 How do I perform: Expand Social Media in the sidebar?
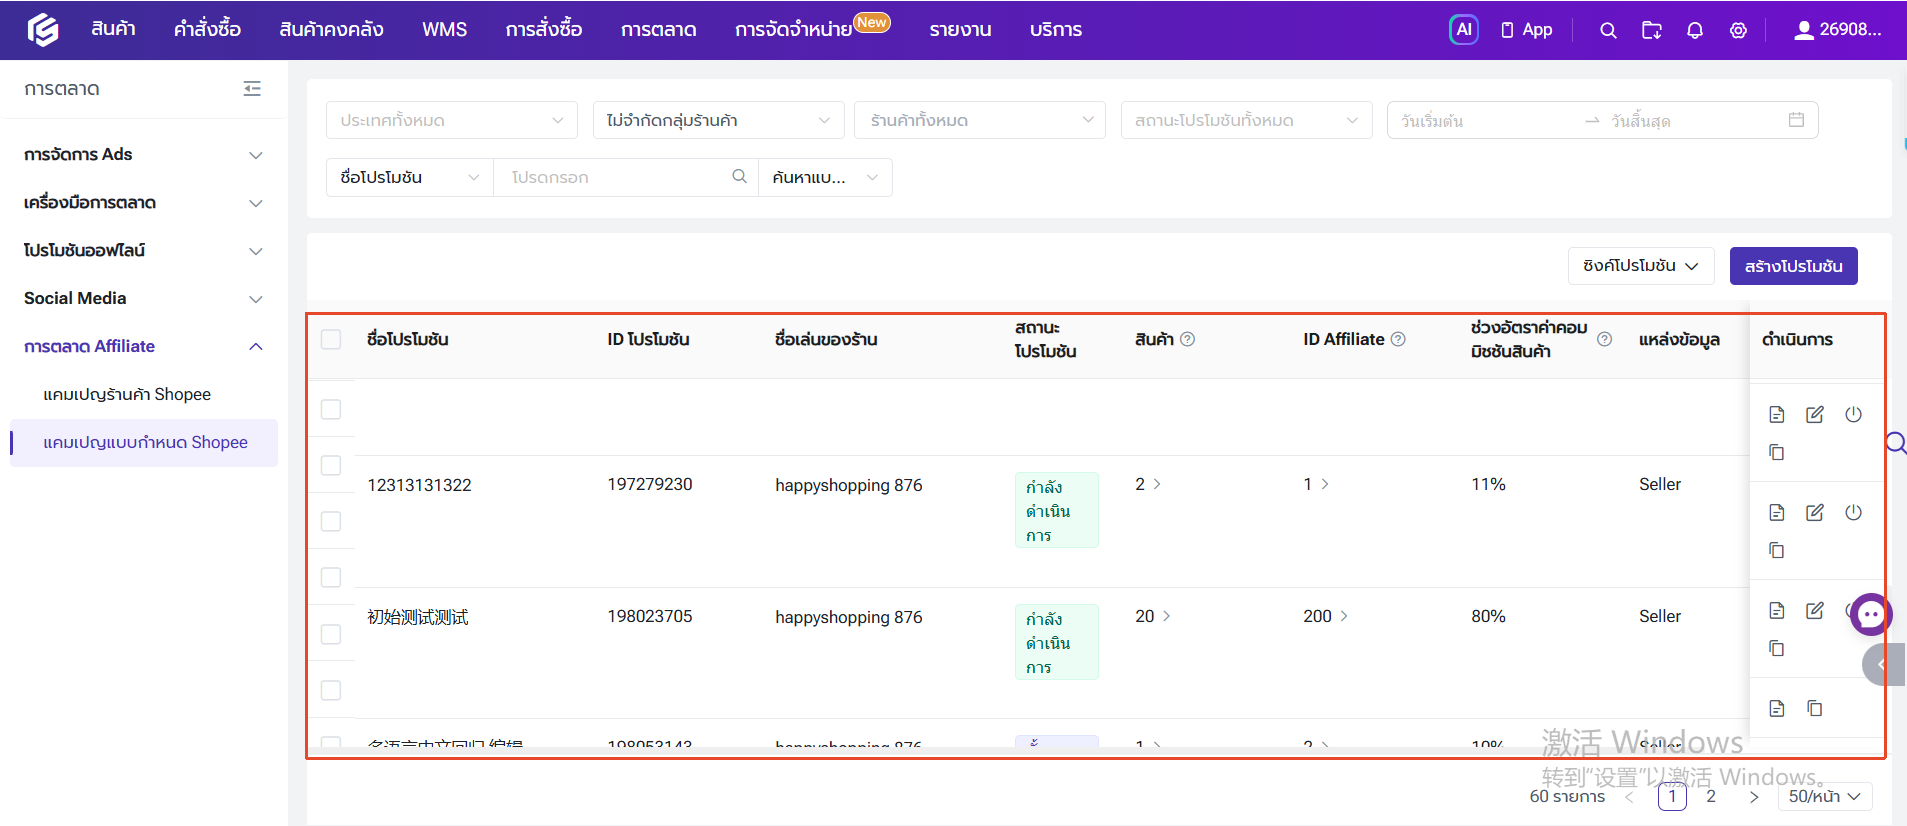click(143, 299)
